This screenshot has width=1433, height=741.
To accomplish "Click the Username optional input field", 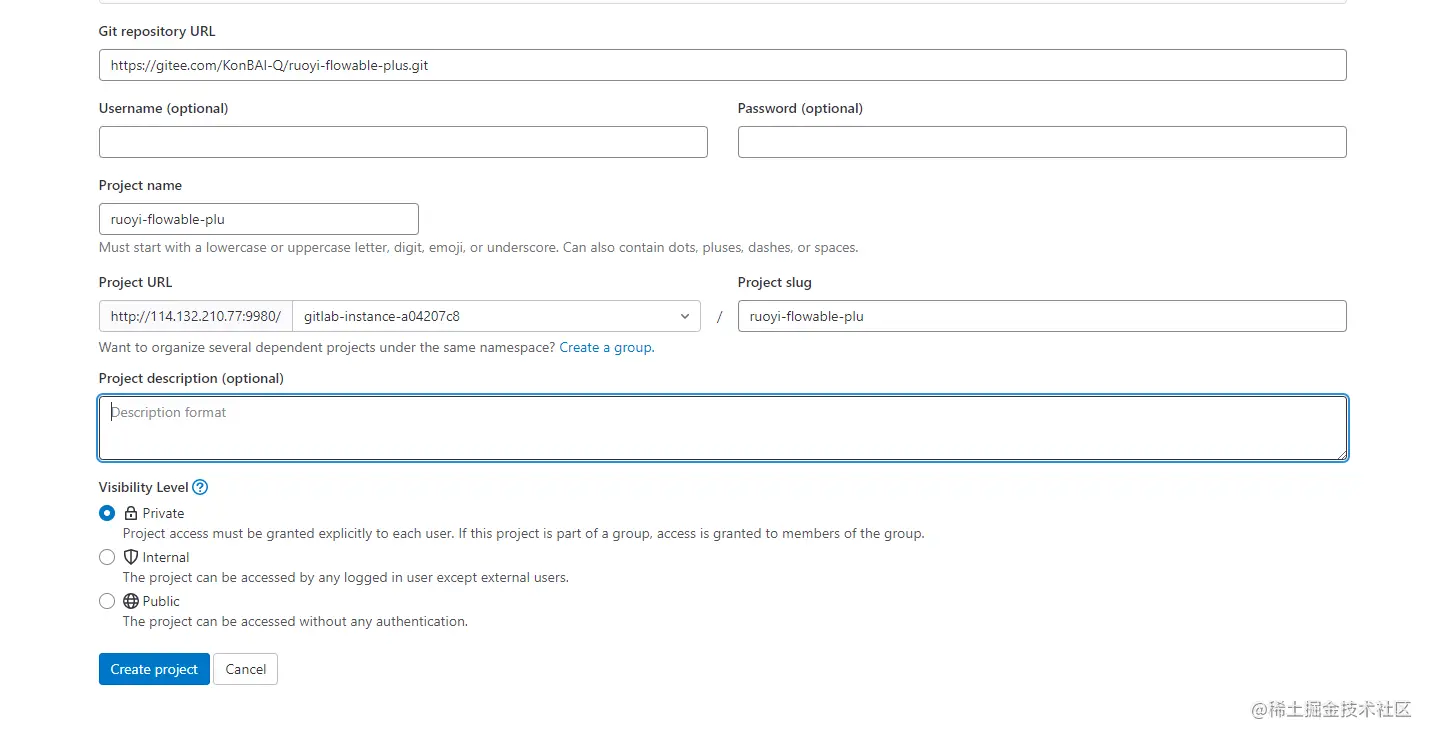I will coord(403,142).
